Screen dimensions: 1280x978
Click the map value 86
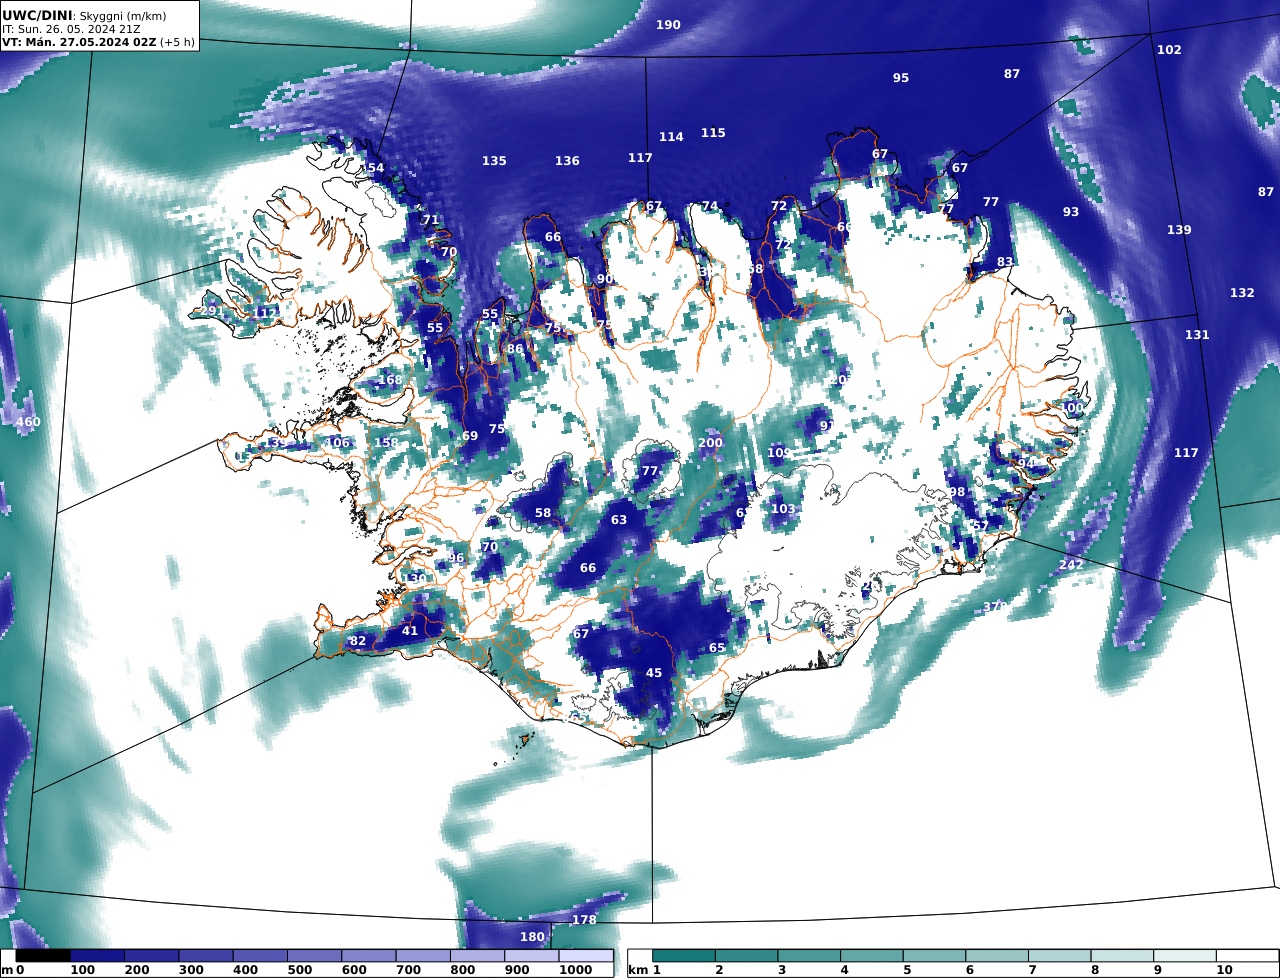click(515, 349)
